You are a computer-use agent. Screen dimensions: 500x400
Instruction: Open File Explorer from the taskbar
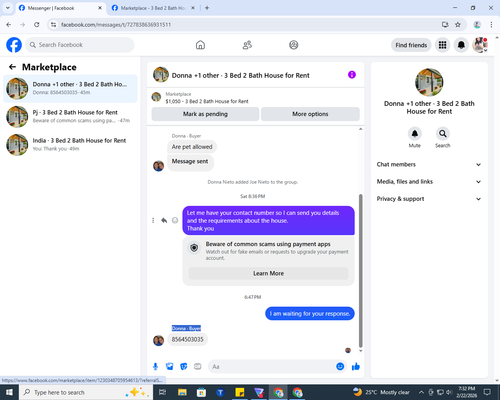[x=182, y=392]
